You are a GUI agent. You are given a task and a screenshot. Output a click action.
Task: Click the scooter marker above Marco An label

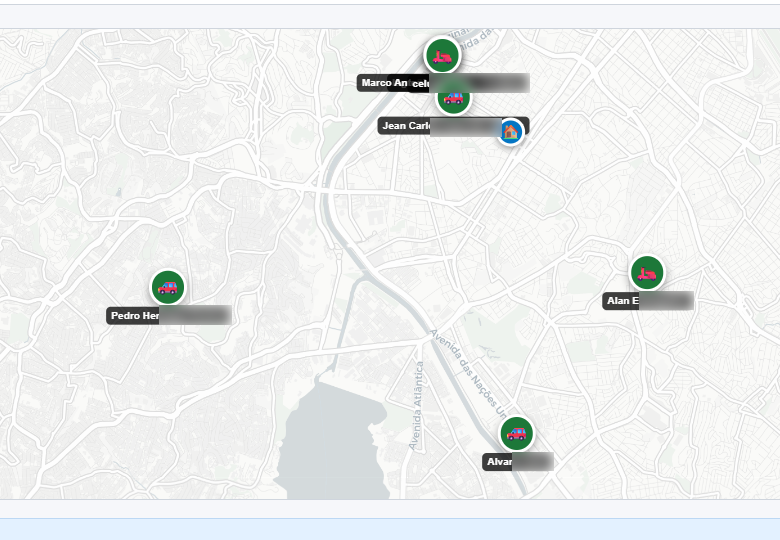pyautogui.click(x=442, y=55)
